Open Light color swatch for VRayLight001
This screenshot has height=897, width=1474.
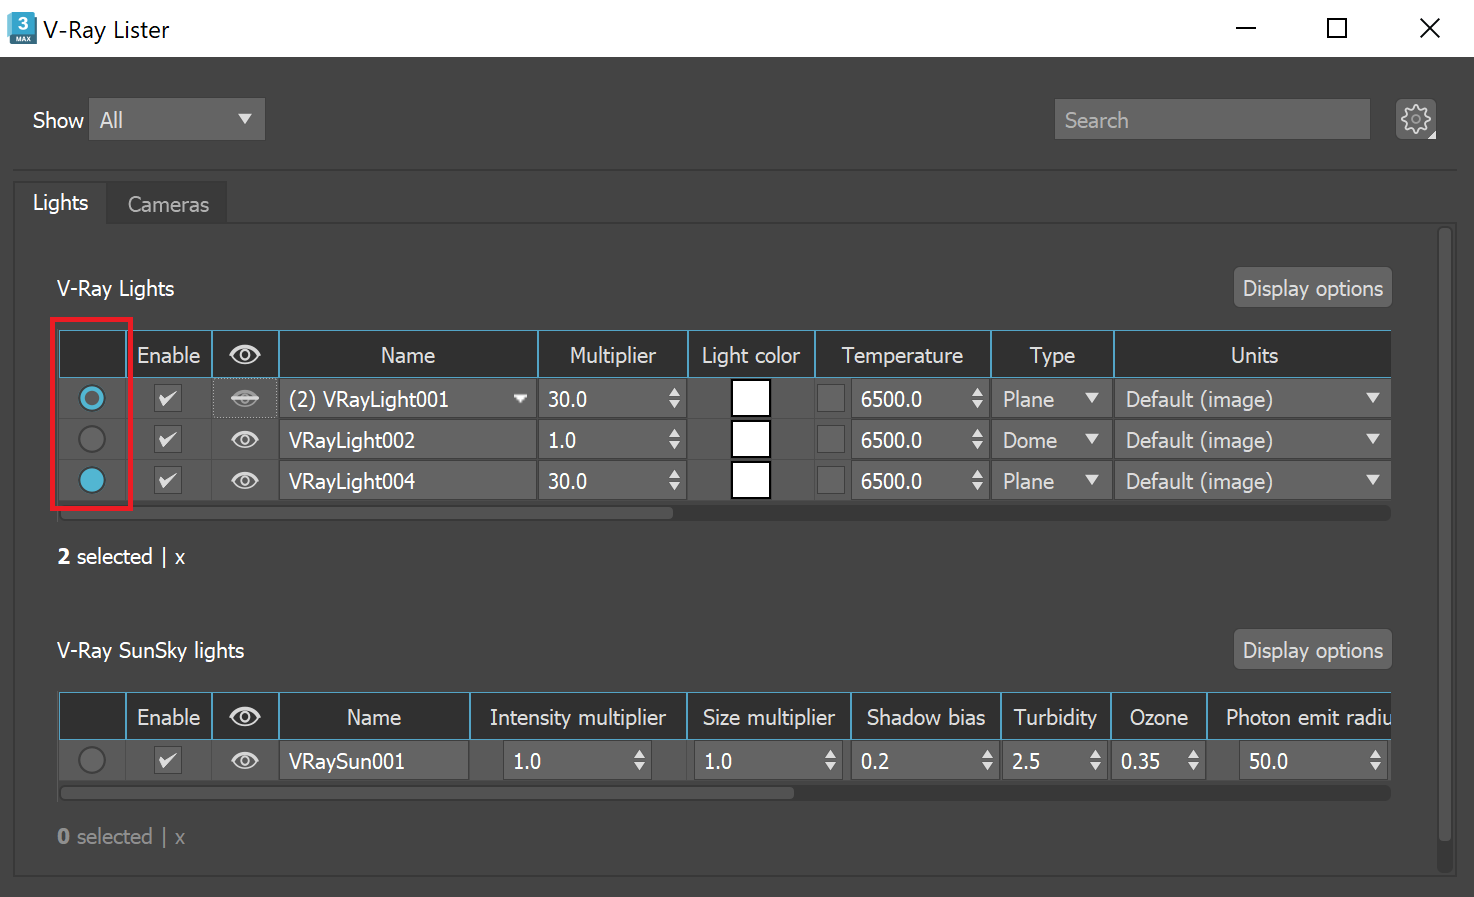(751, 398)
